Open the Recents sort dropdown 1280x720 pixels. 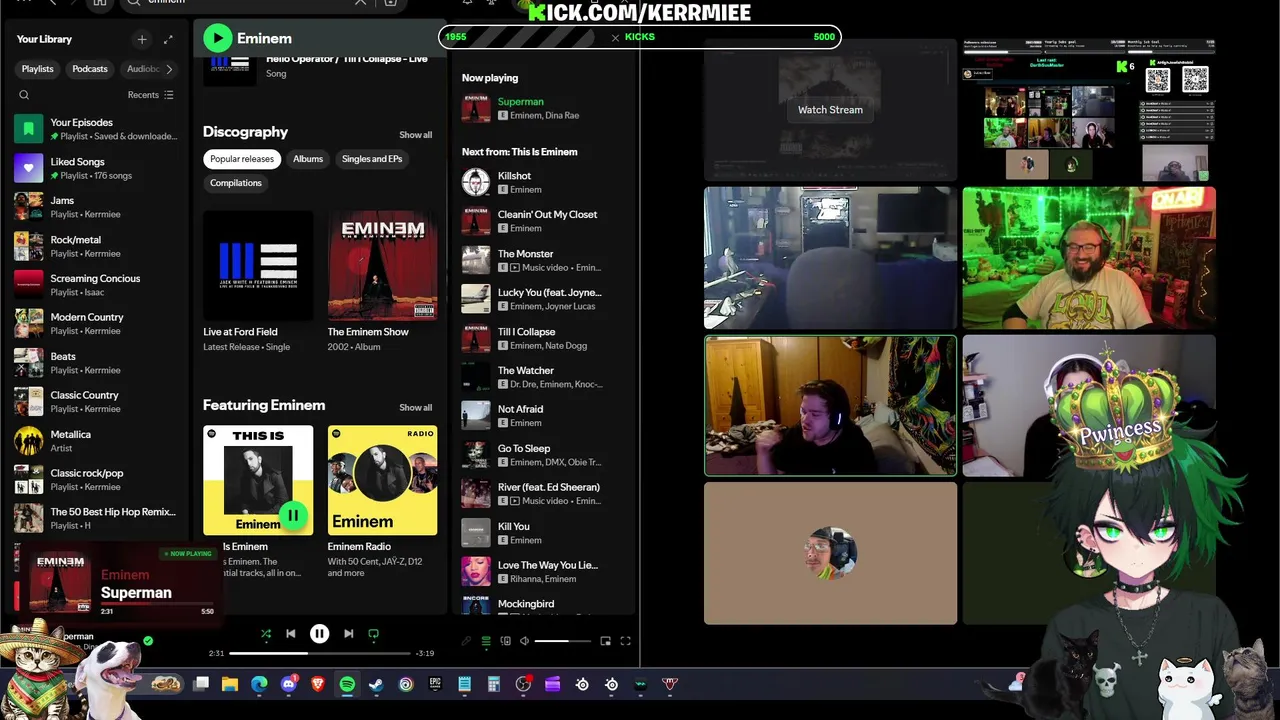click(x=150, y=95)
